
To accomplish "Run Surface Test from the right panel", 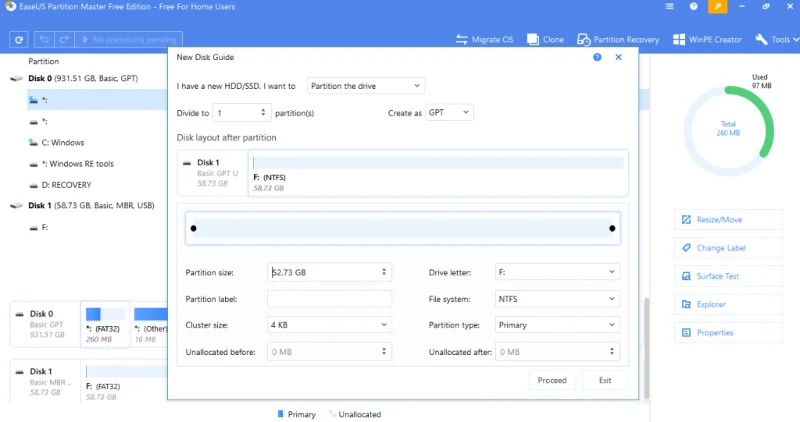I will pos(728,276).
